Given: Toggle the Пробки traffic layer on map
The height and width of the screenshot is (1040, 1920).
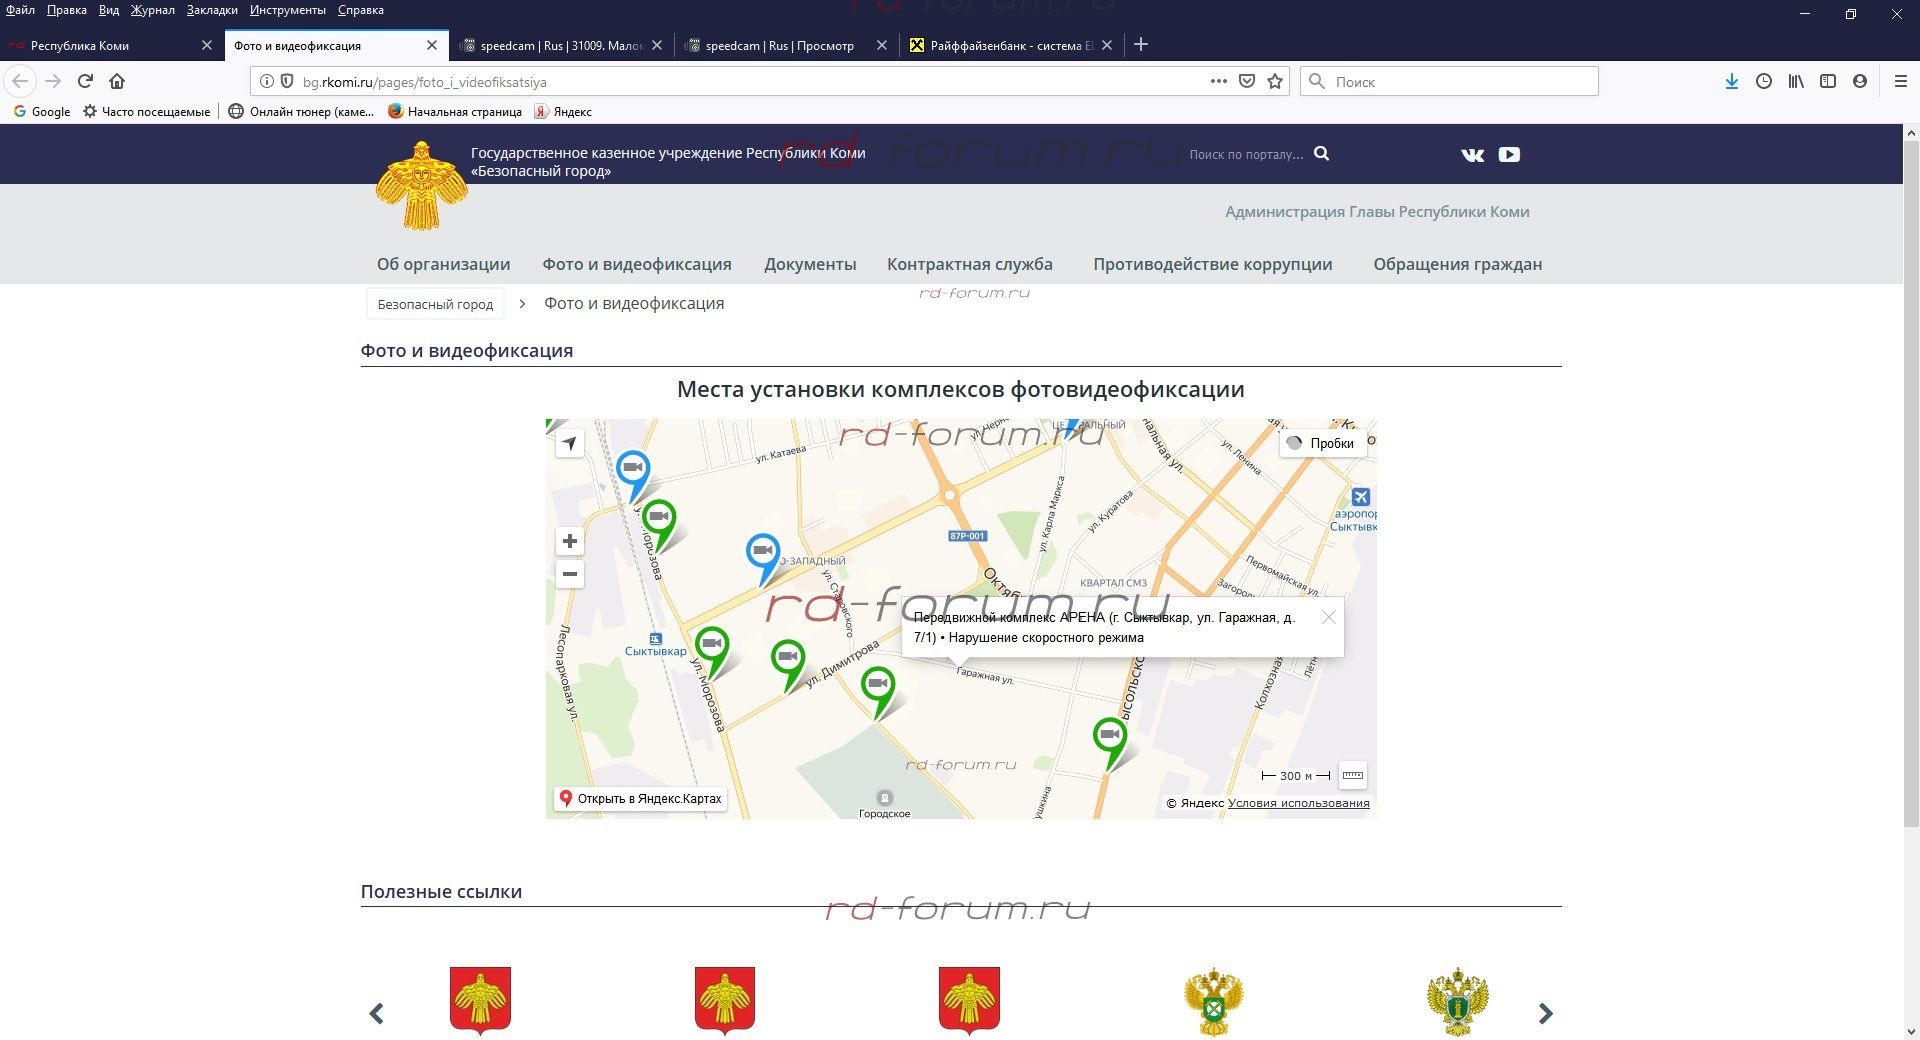Looking at the screenshot, I should point(1321,443).
